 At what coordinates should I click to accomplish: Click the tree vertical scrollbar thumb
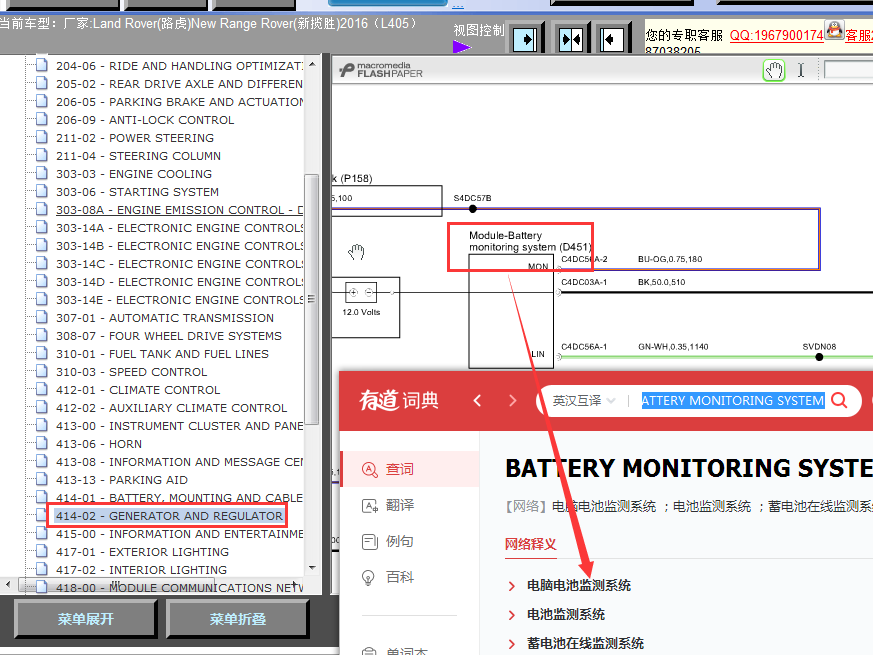tap(312, 299)
